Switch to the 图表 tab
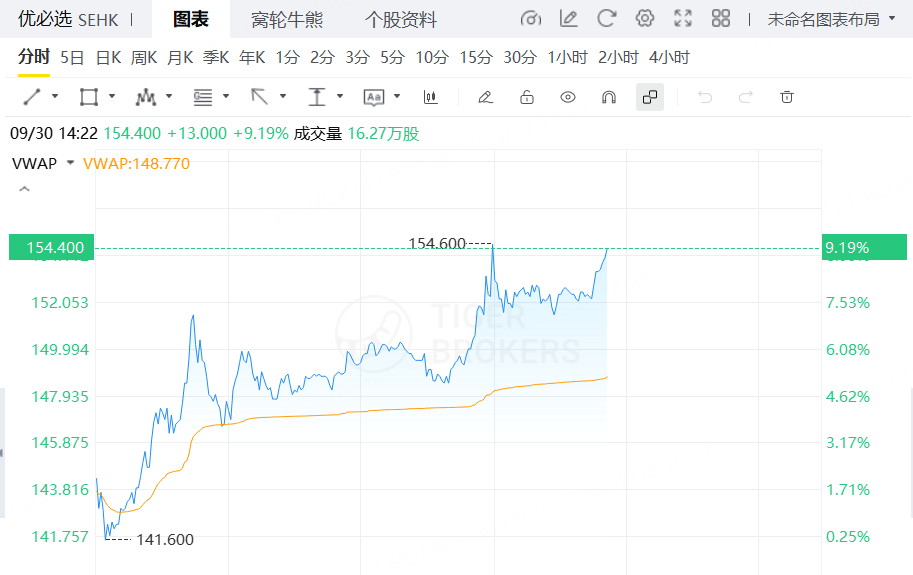Viewport: 913px width, 575px height. 191,19
